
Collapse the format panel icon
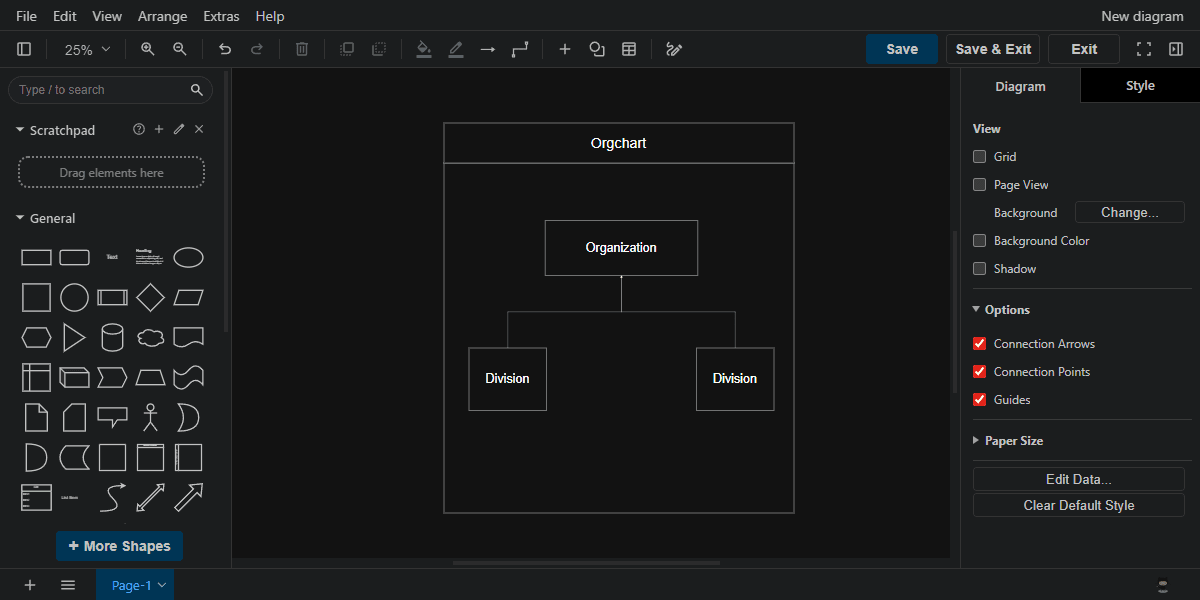1176,49
